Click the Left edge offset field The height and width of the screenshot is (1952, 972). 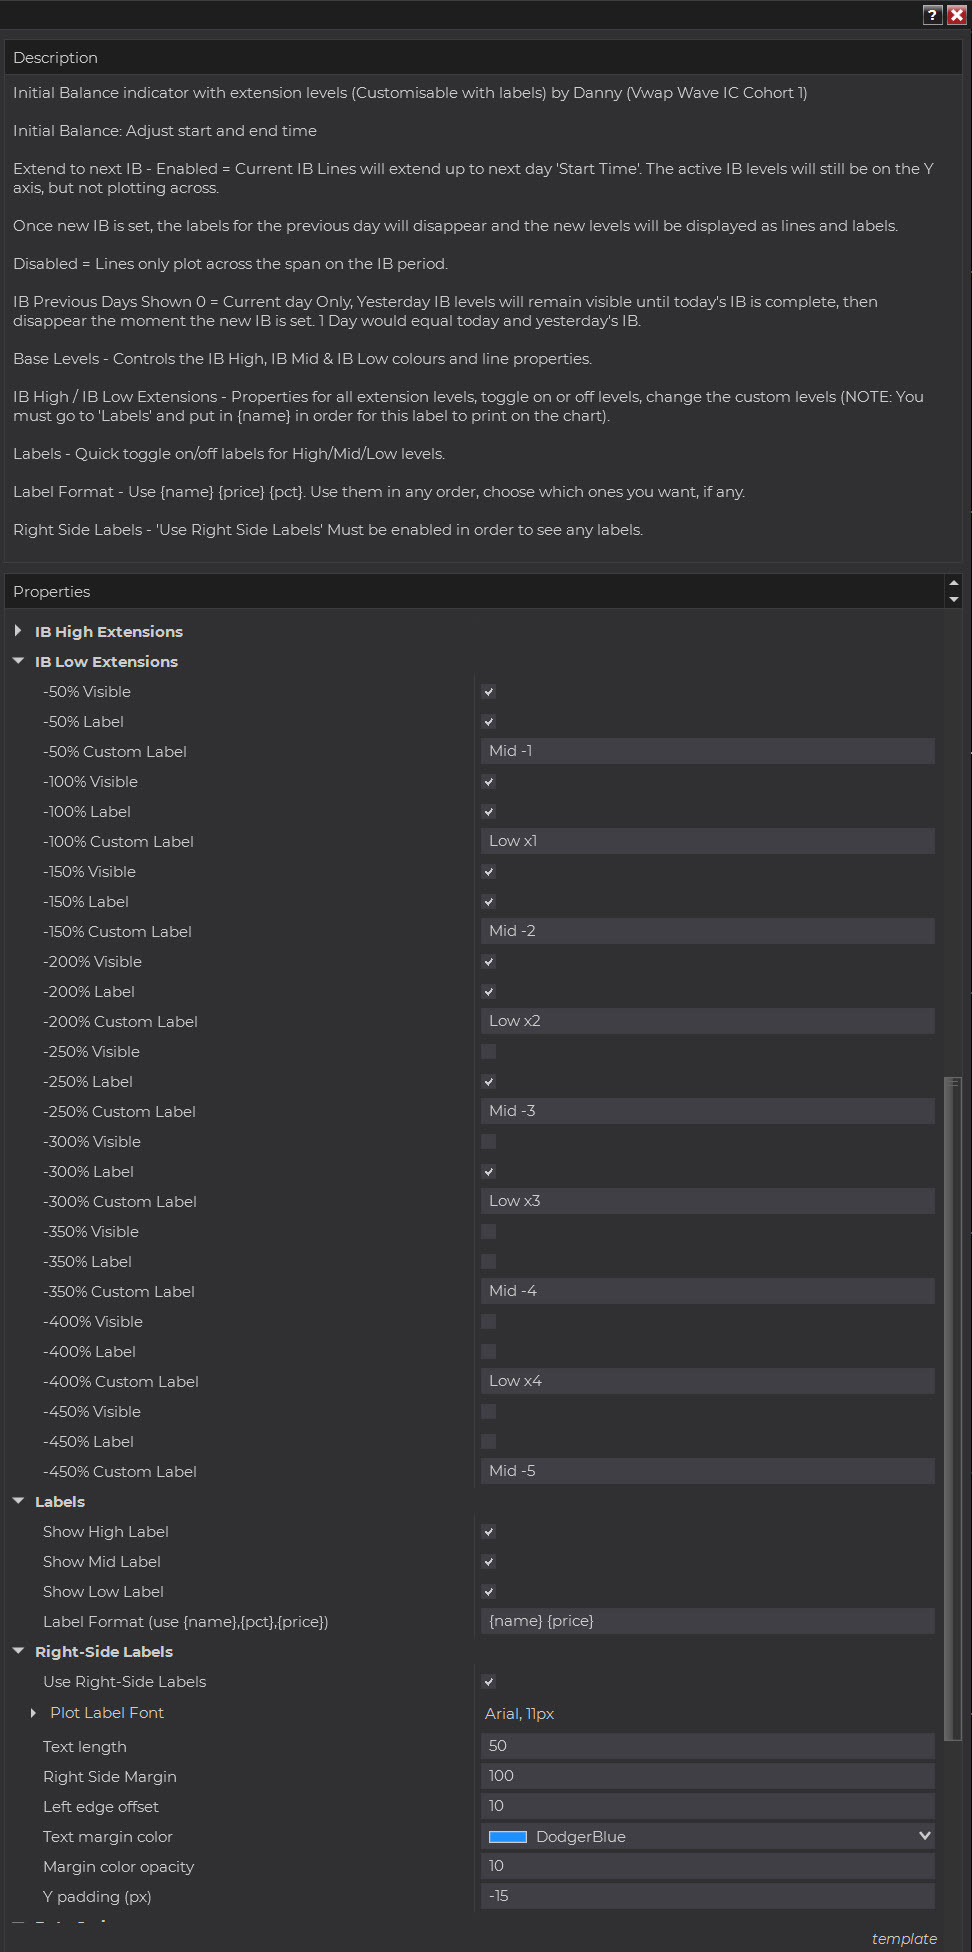click(x=708, y=1806)
